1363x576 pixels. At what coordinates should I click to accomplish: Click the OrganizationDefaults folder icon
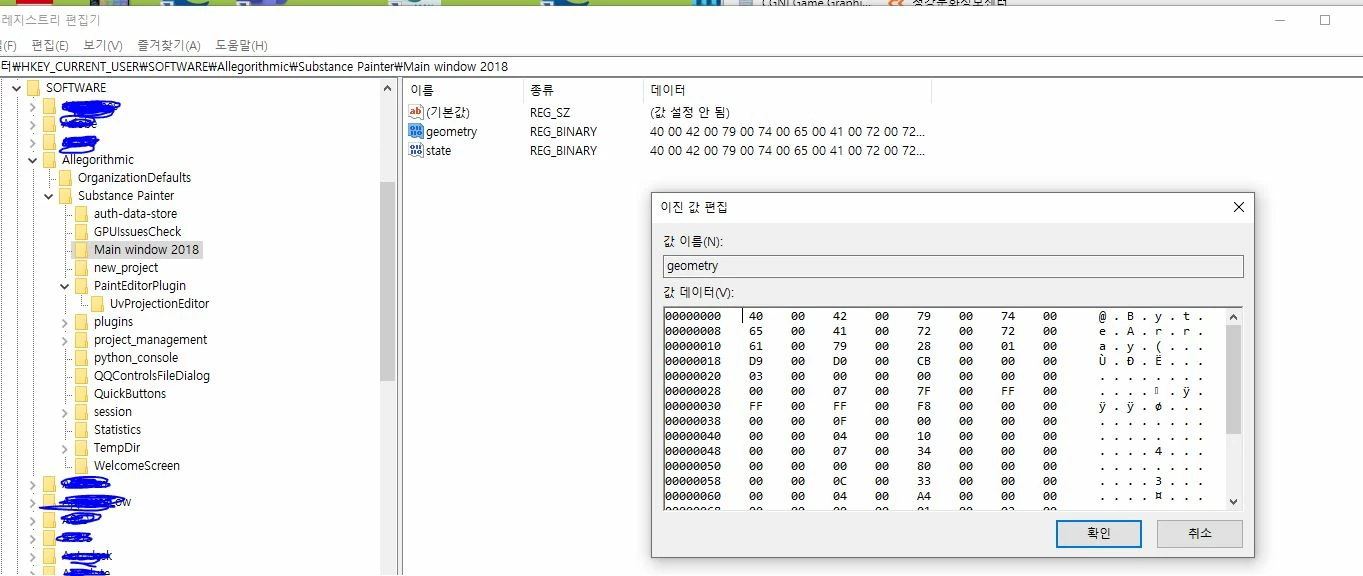66,178
